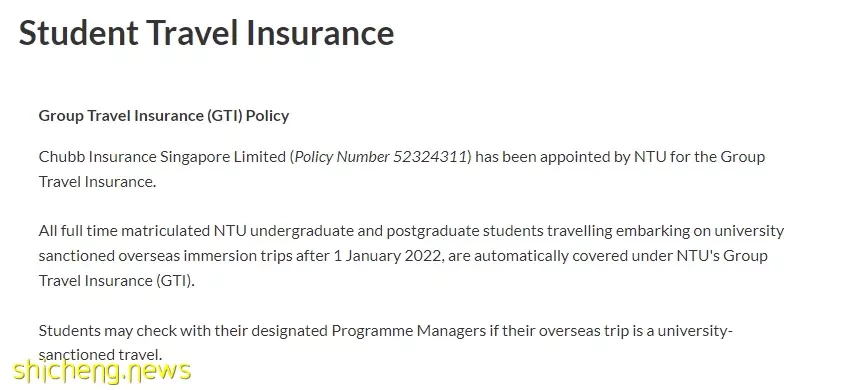Click the words Programme Managers
The height and width of the screenshot is (390, 851).
[409, 330]
